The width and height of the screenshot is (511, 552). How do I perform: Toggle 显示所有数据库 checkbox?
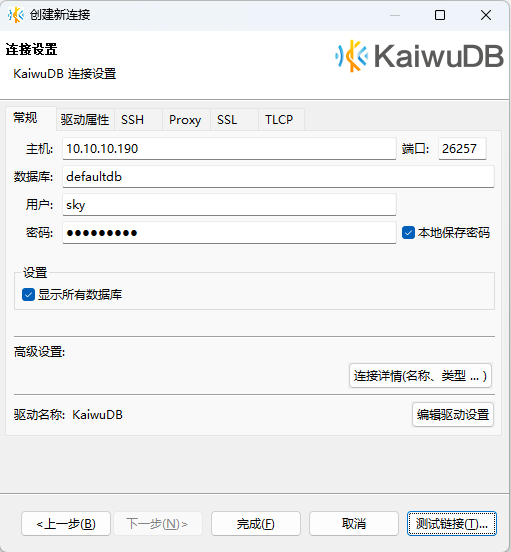coord(29,295)
